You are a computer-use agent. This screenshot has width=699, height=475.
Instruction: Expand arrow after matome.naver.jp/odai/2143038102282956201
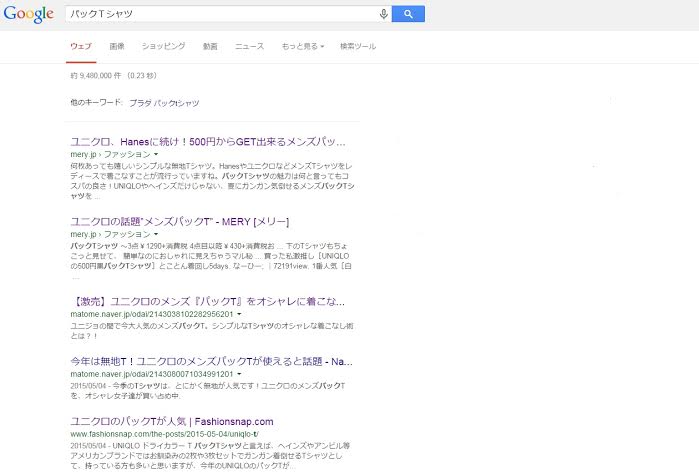click(x=239, y=314)
